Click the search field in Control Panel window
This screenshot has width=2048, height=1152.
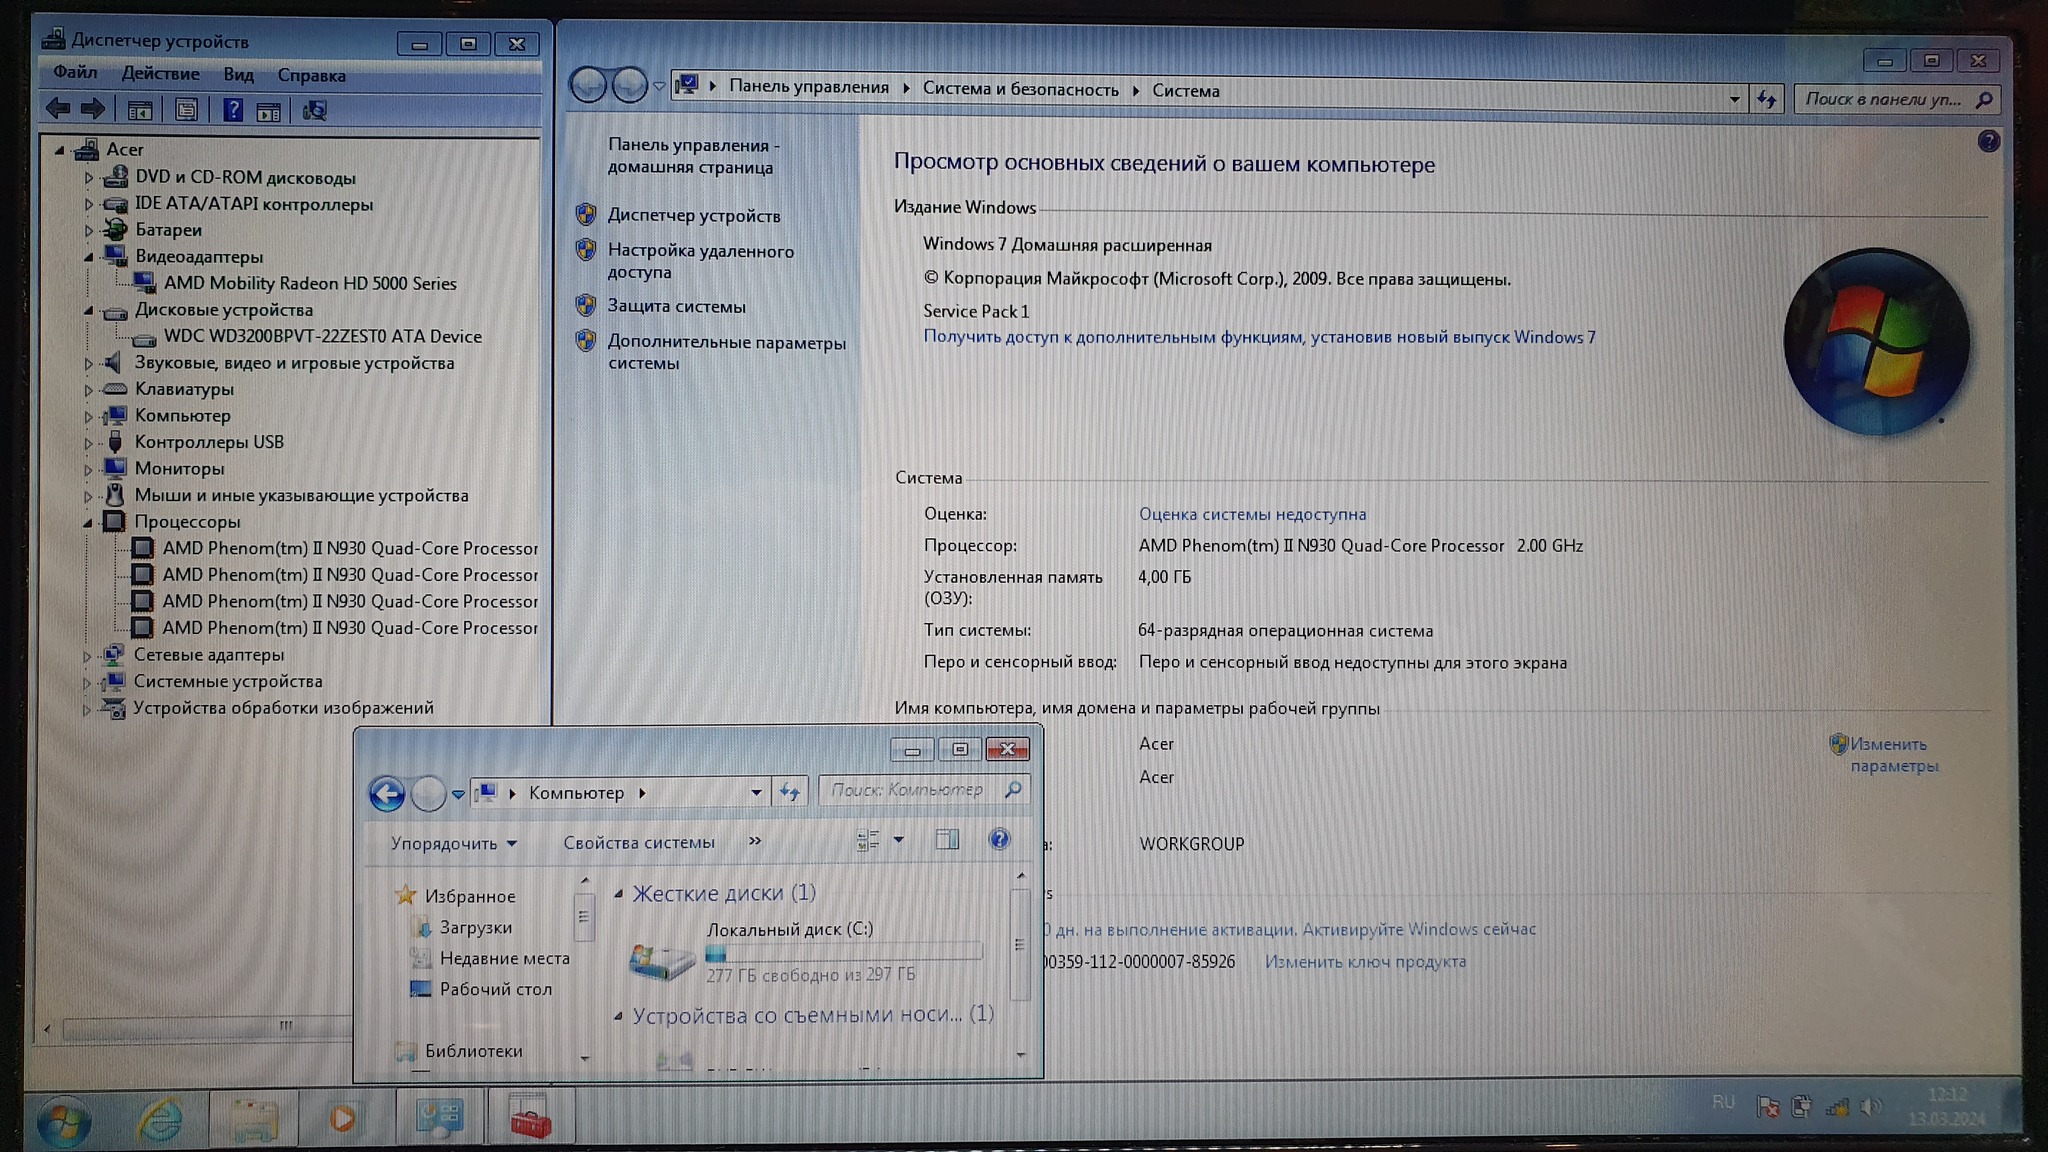point(1882,99)
